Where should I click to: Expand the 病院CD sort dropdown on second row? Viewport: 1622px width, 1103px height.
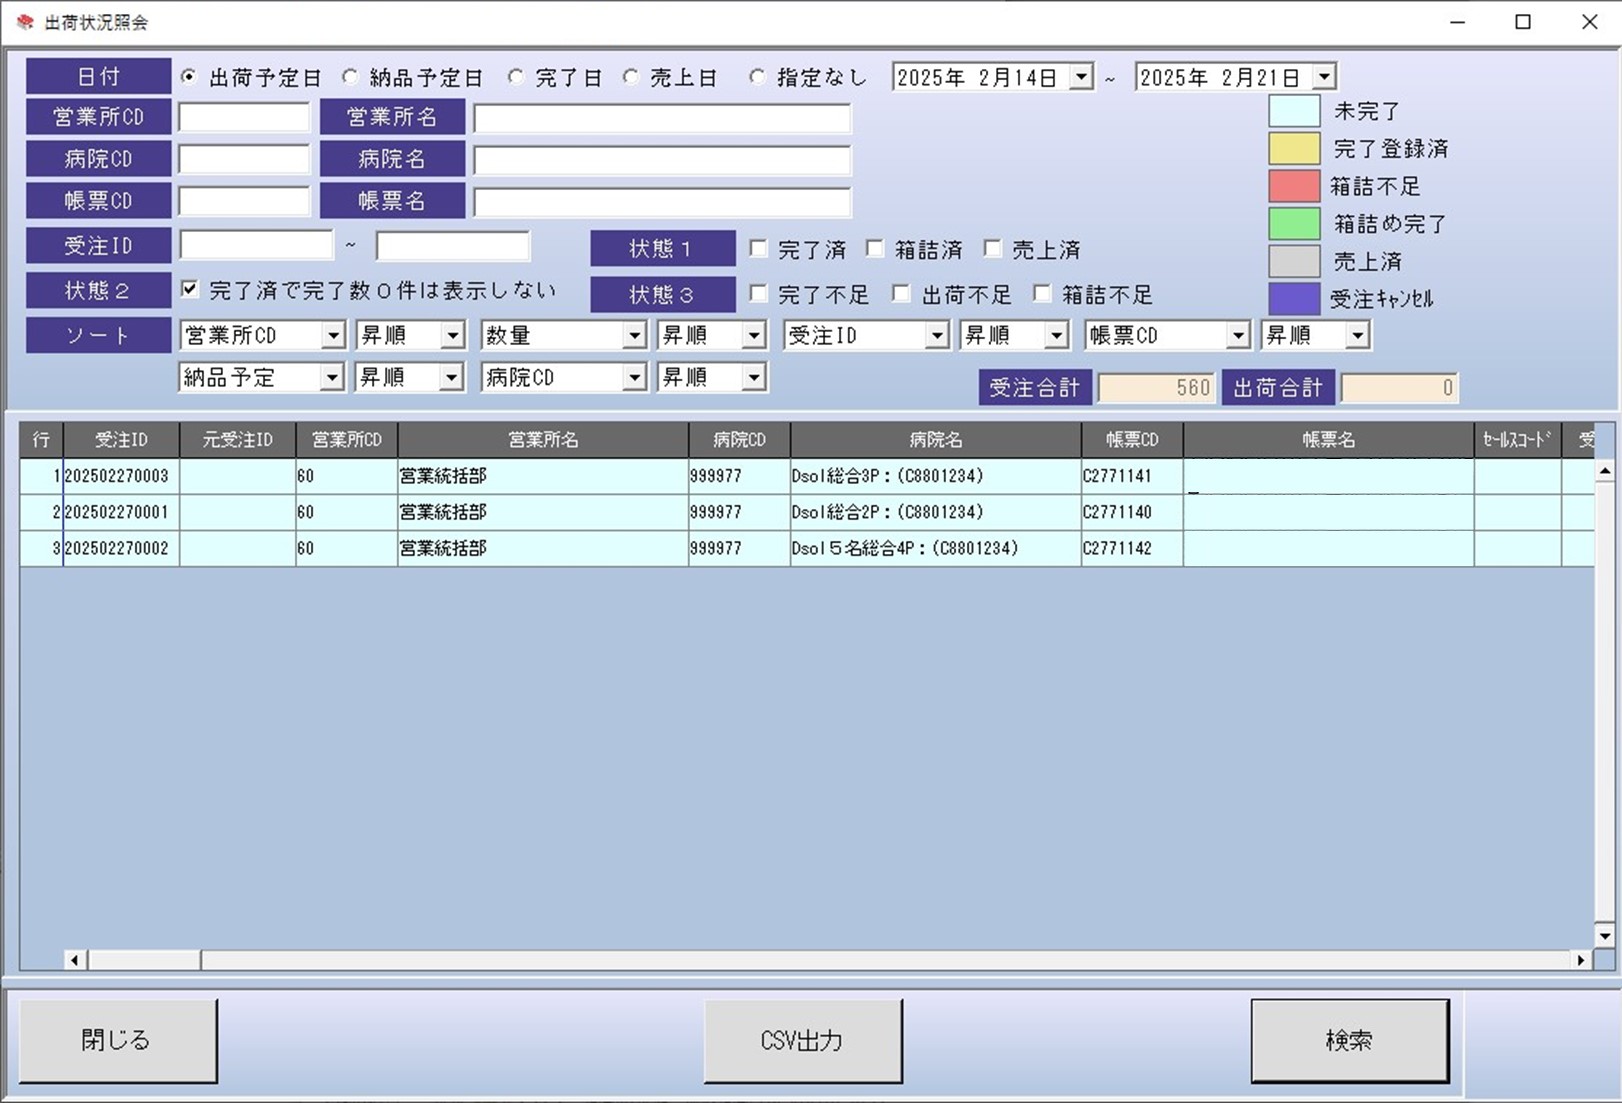tap(634, 377)
